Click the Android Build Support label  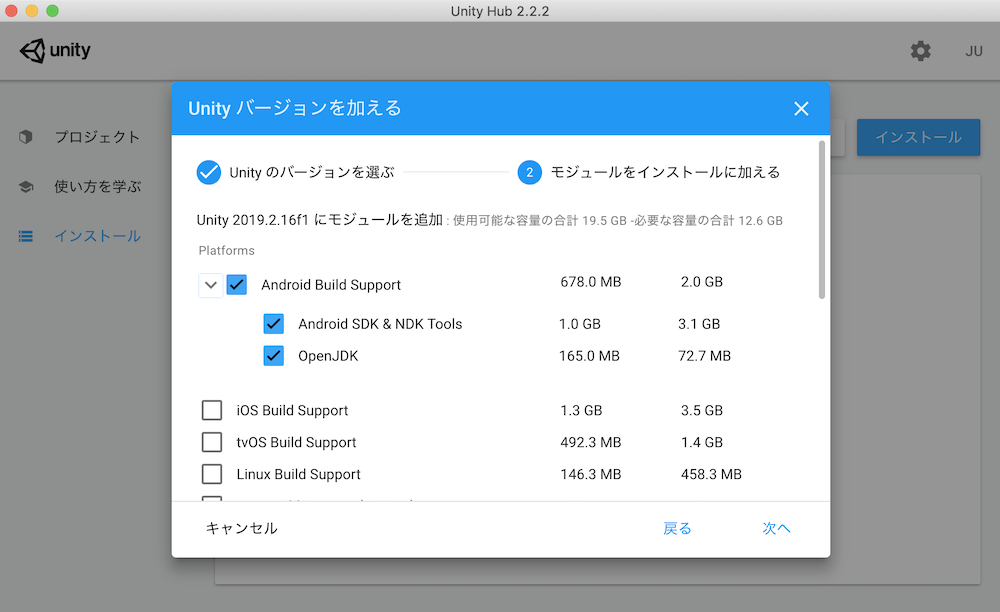coord(331,285)
